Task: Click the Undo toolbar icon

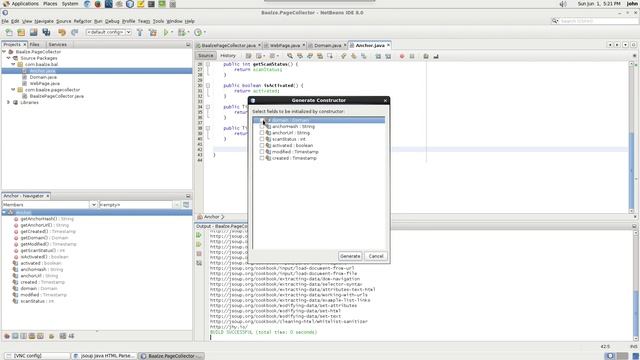Action: tap(62, 32)
